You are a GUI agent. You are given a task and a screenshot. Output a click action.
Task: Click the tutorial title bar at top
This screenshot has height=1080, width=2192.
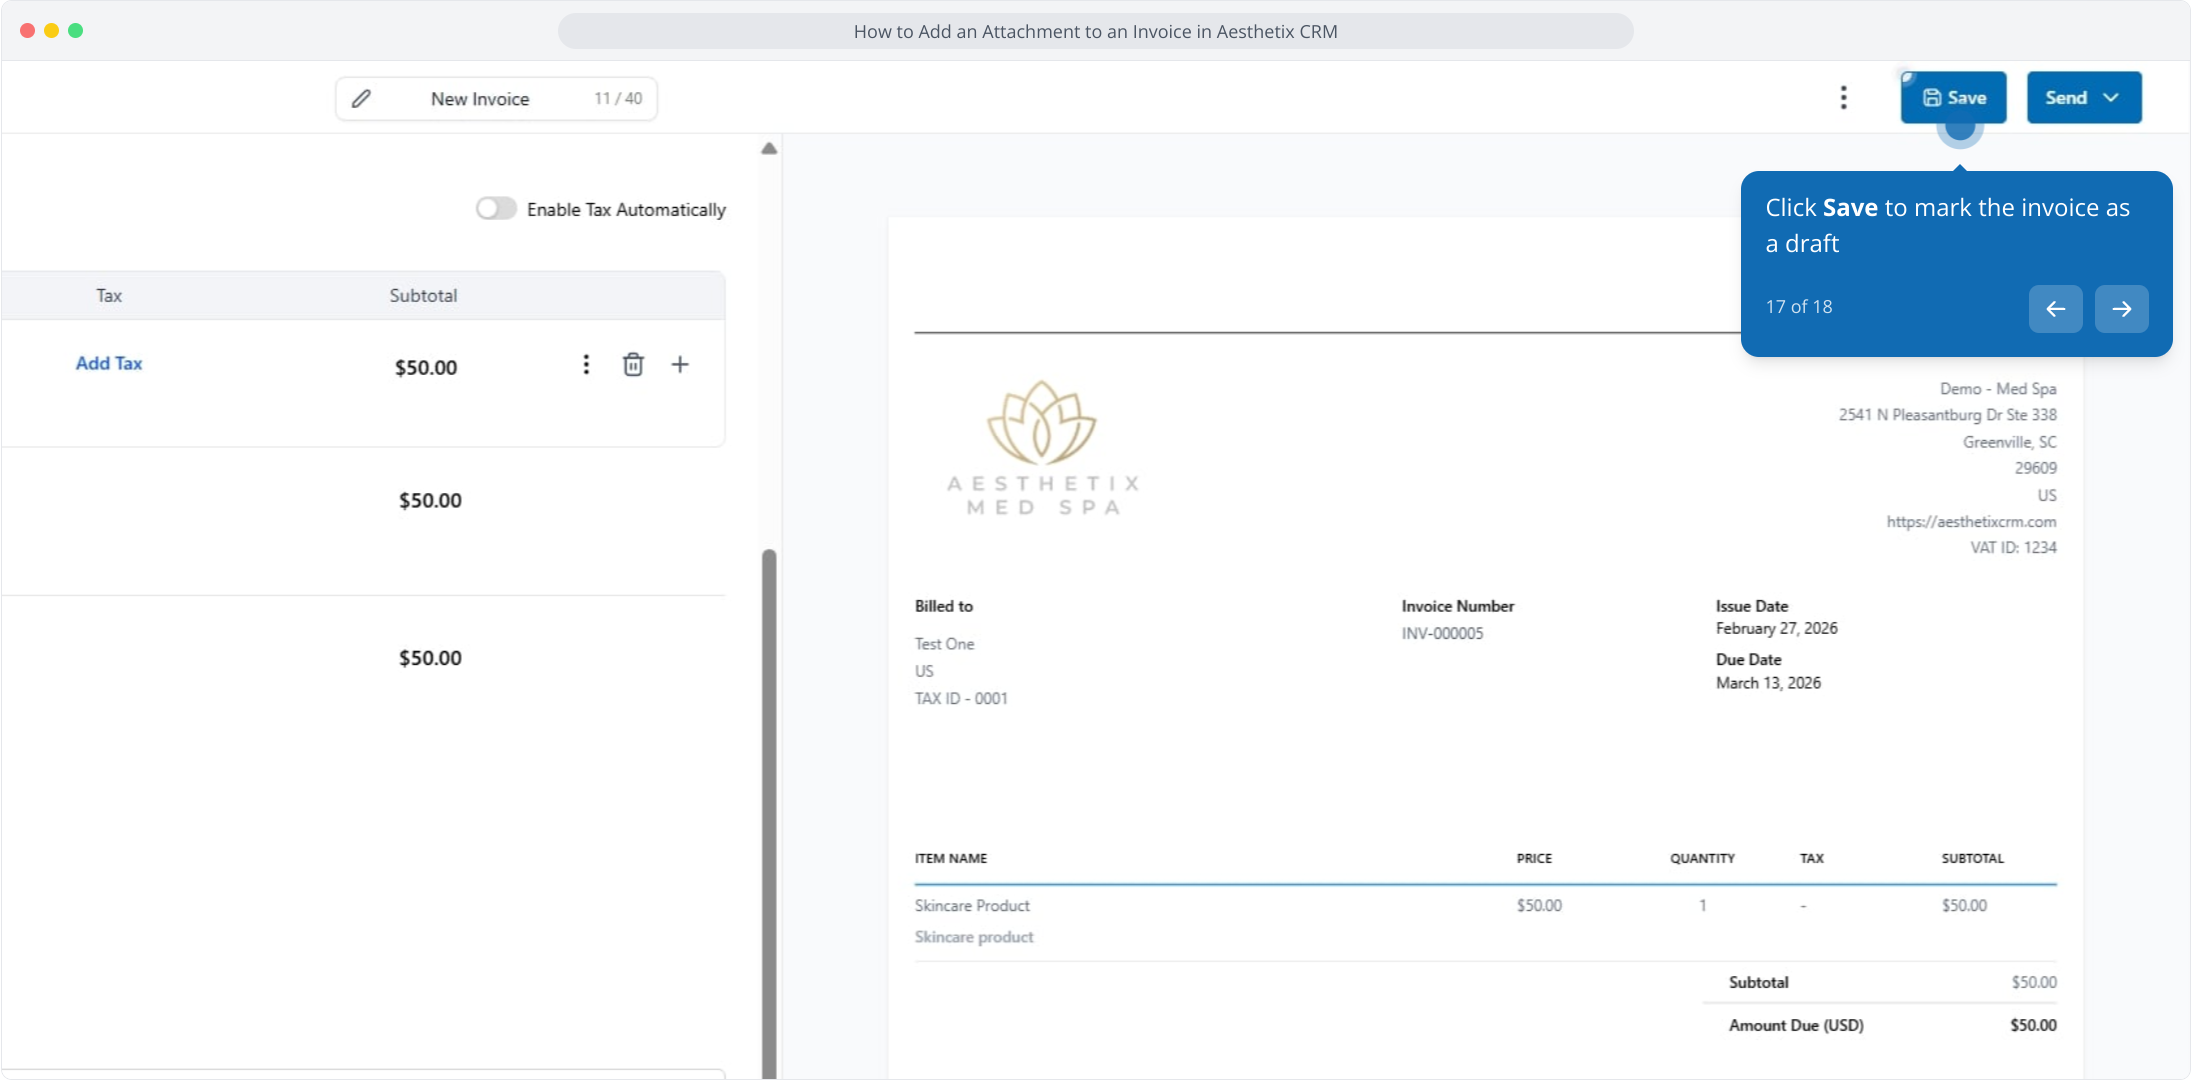click(x=1095, y=31)
